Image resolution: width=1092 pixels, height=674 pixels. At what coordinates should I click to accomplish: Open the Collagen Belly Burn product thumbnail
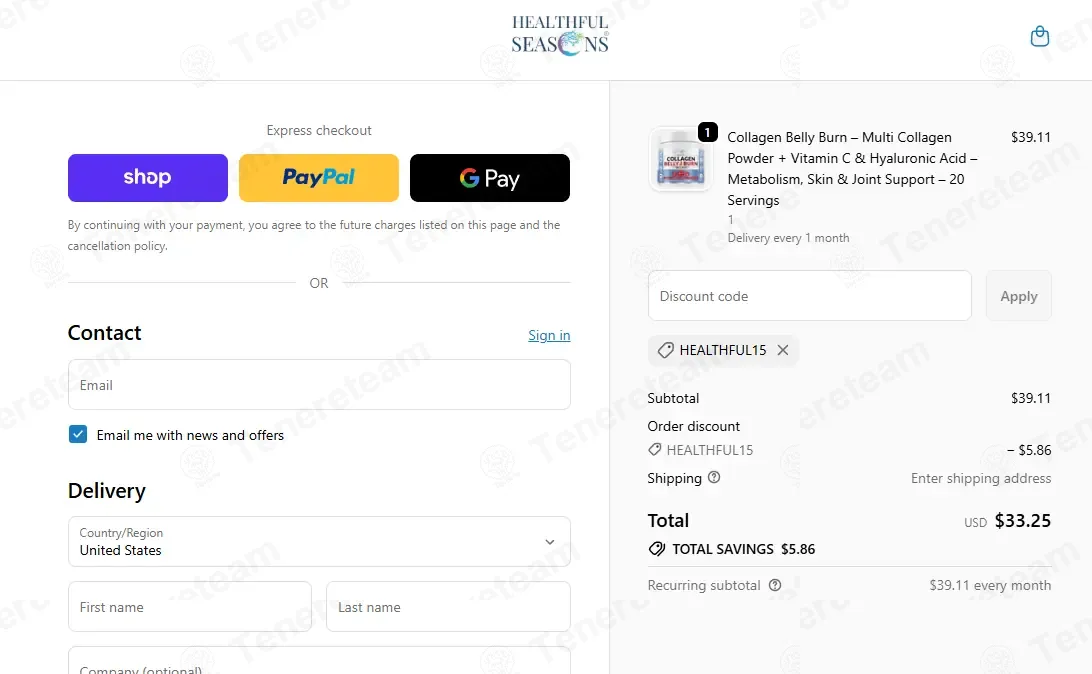[680, 159]
